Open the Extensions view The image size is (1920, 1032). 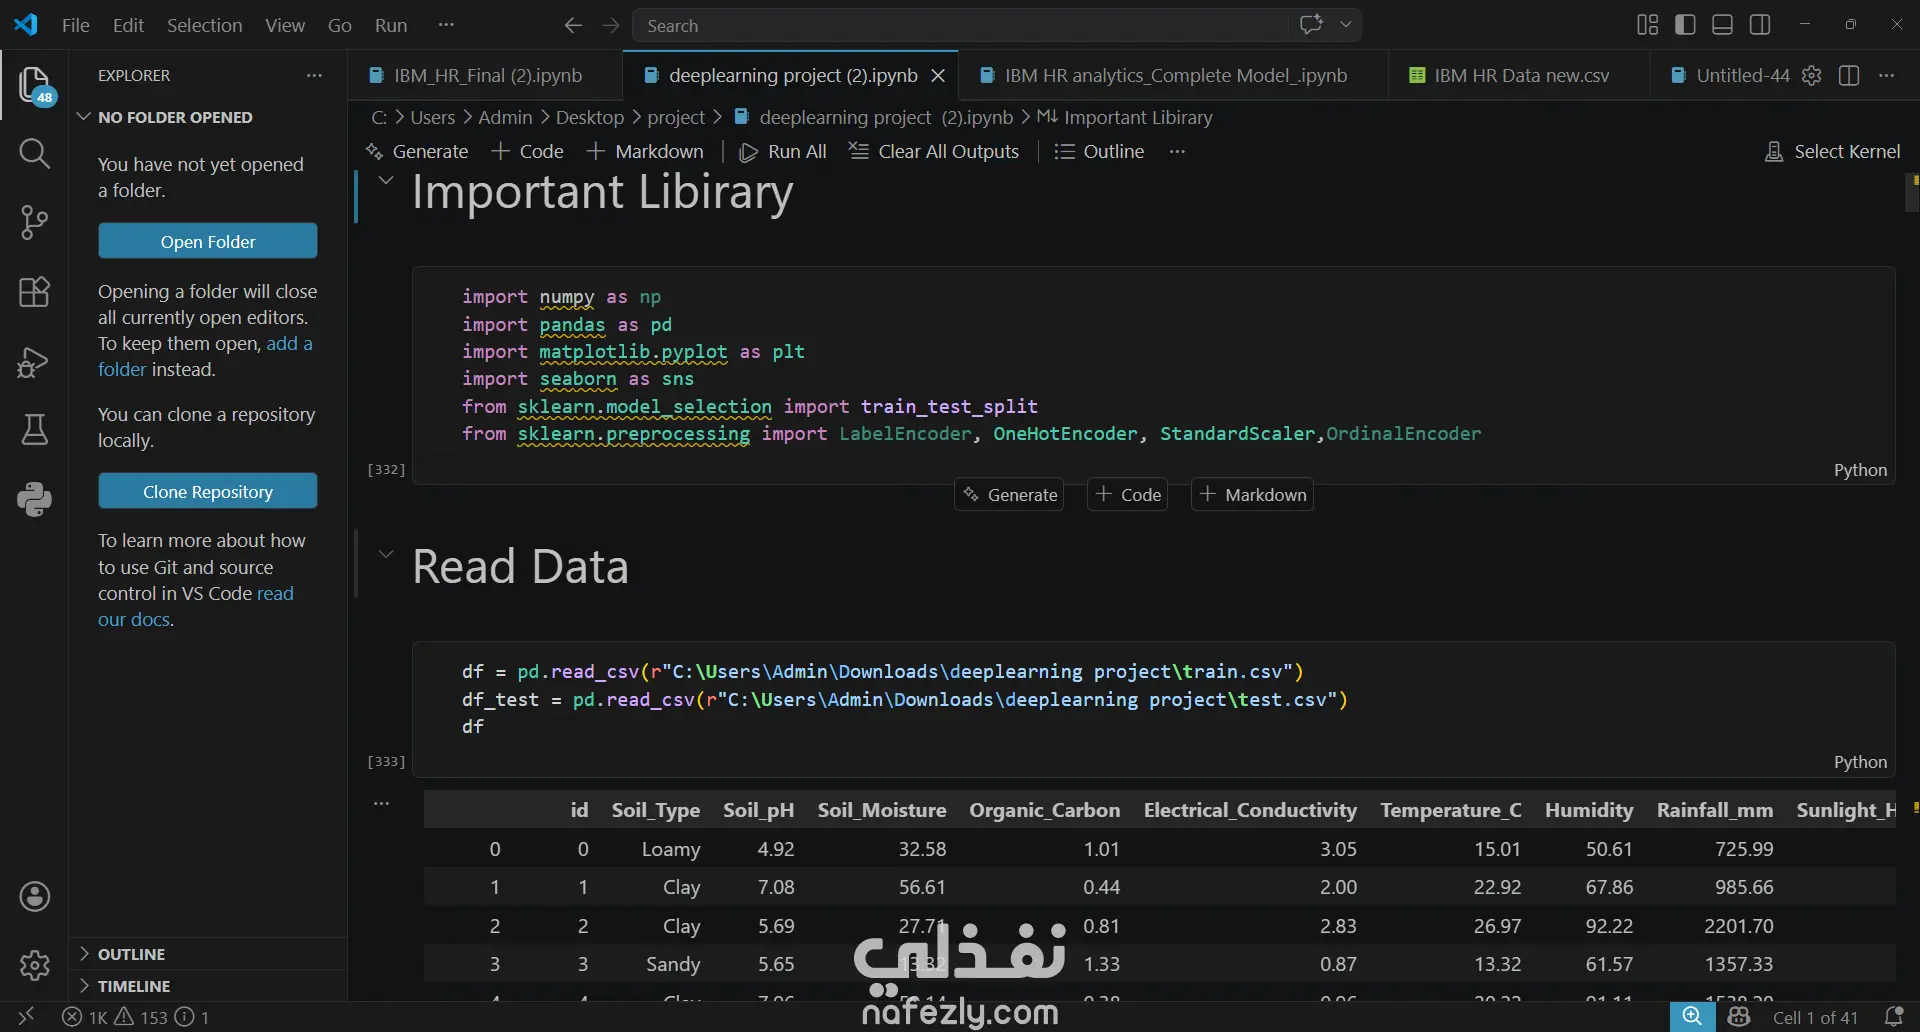[35, 292]
